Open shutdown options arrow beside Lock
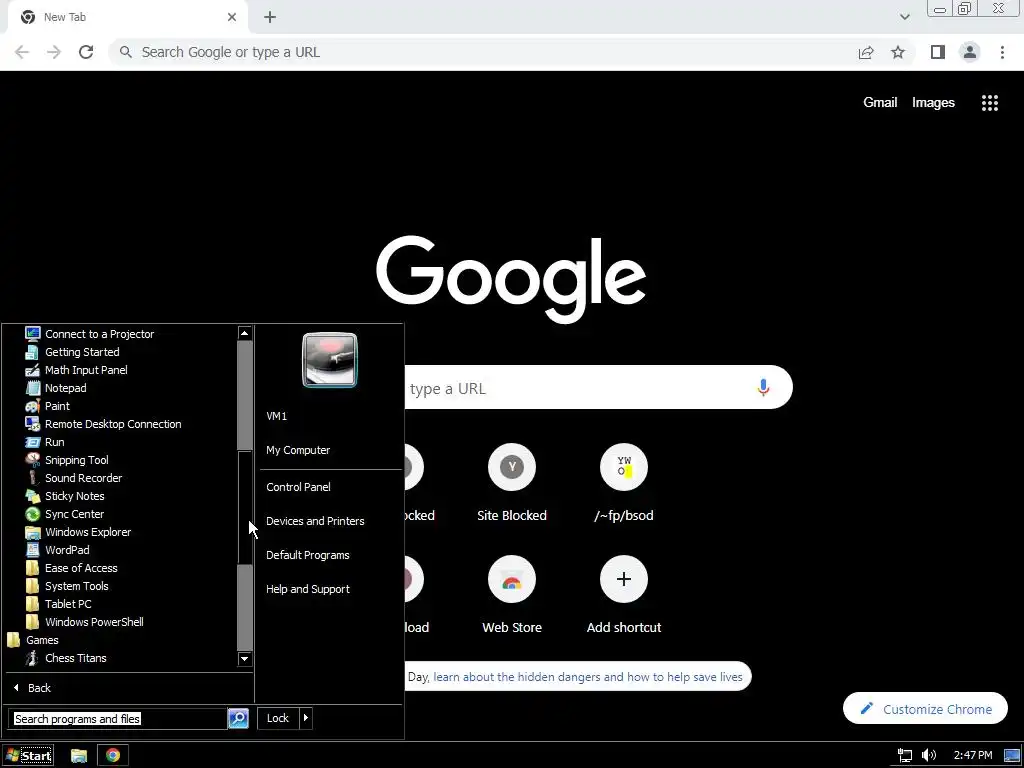The image size is (1024, 768). 306,718
